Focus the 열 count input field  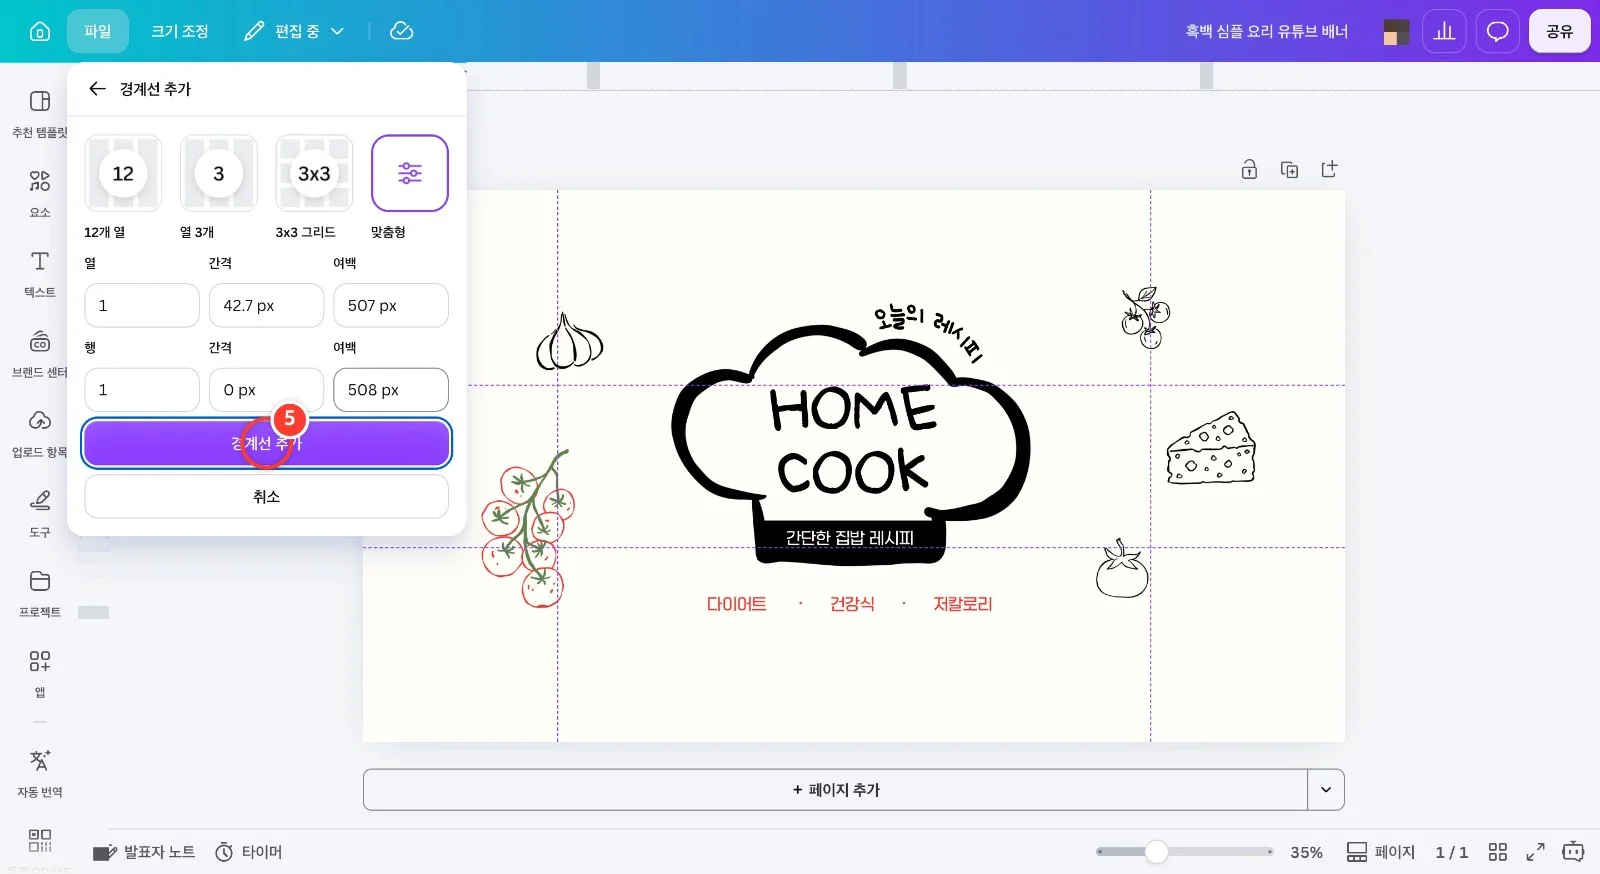142,305
